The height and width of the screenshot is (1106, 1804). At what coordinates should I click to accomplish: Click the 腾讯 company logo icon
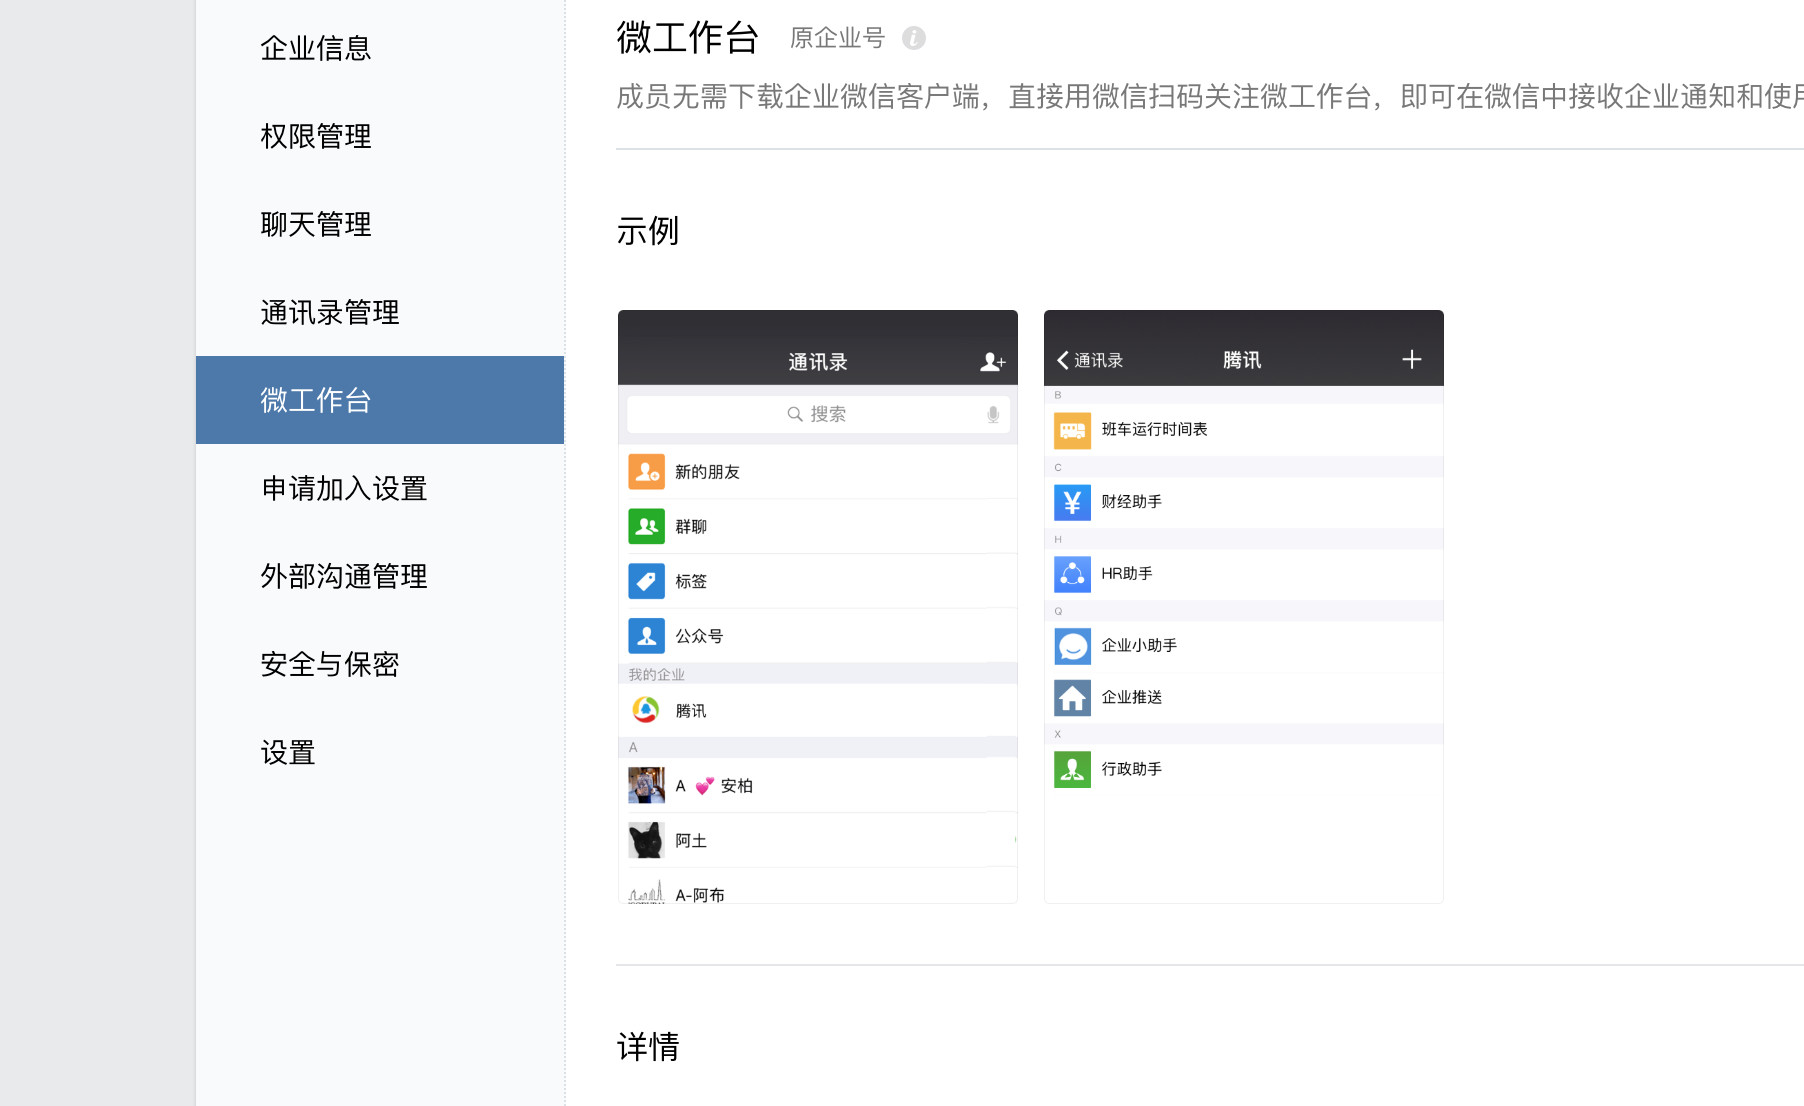click(646, 710)
